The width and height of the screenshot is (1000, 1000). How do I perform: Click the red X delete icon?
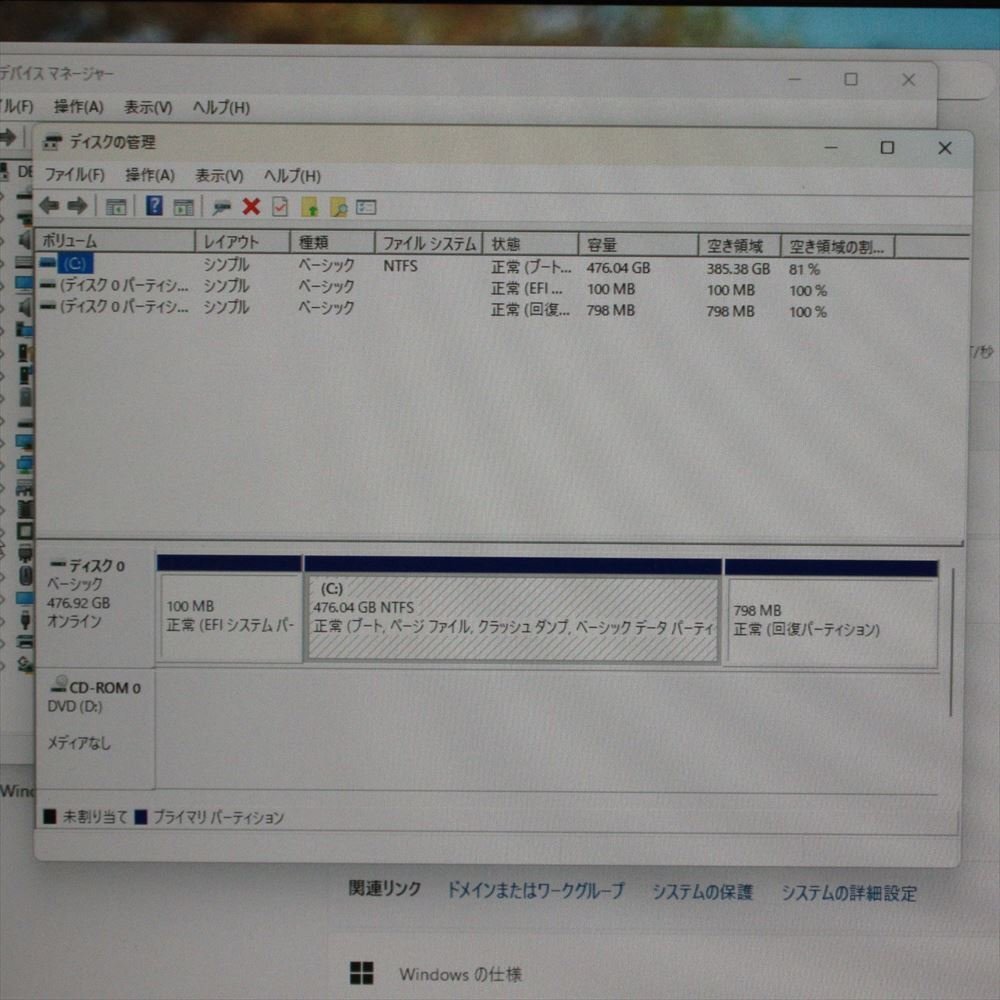251,206
